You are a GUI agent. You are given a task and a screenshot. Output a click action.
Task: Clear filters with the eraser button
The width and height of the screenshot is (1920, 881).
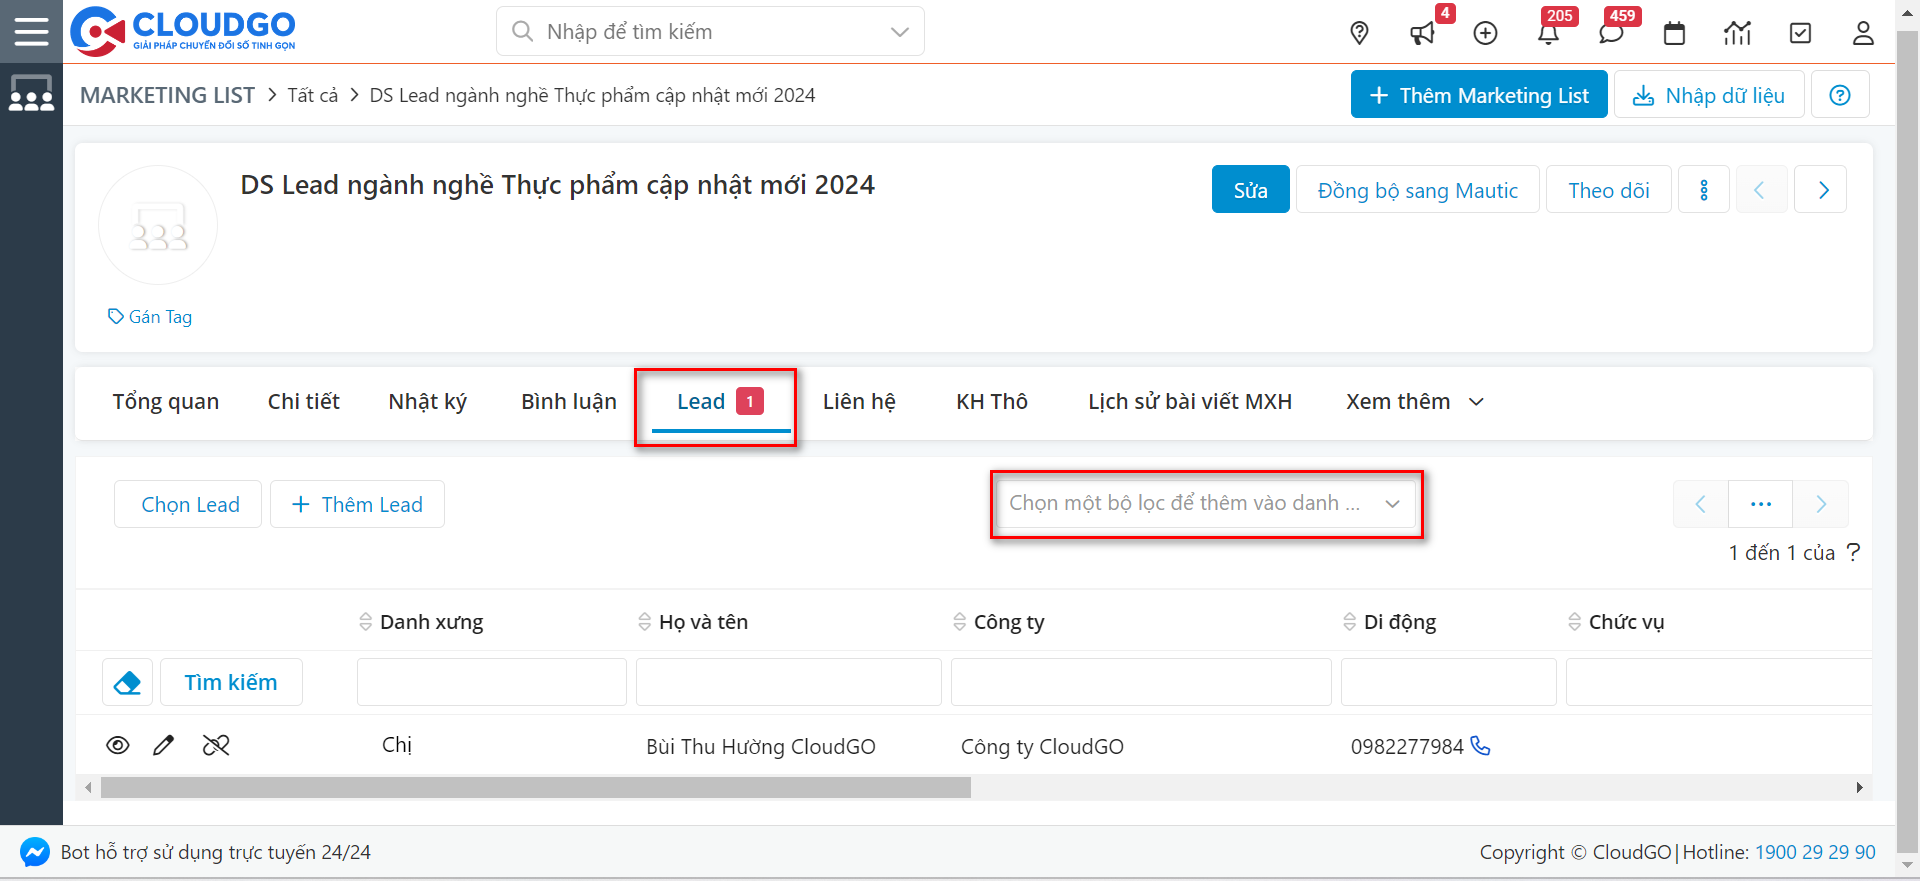pyautogui.click(x=128, y=682)
